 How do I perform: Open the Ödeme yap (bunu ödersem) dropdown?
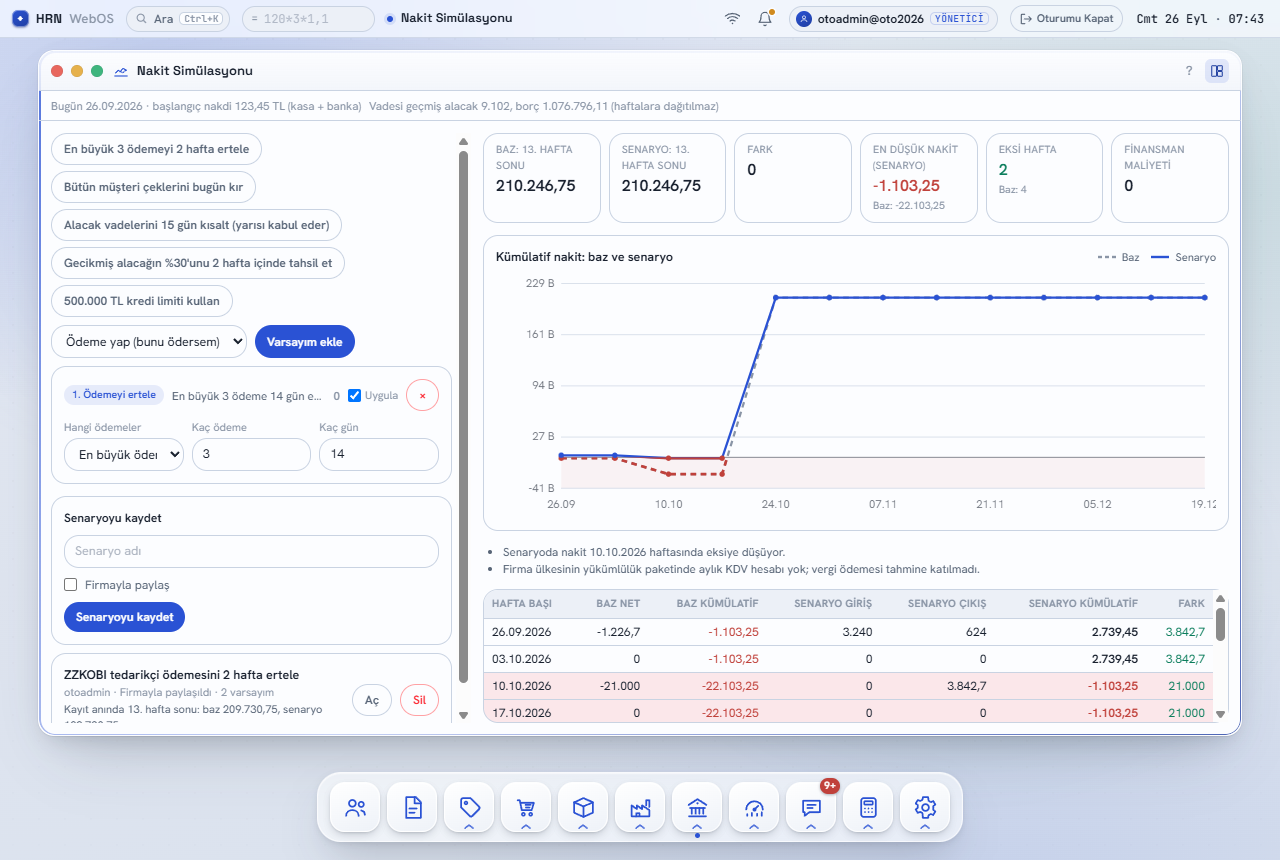click(x=149, y=341)
